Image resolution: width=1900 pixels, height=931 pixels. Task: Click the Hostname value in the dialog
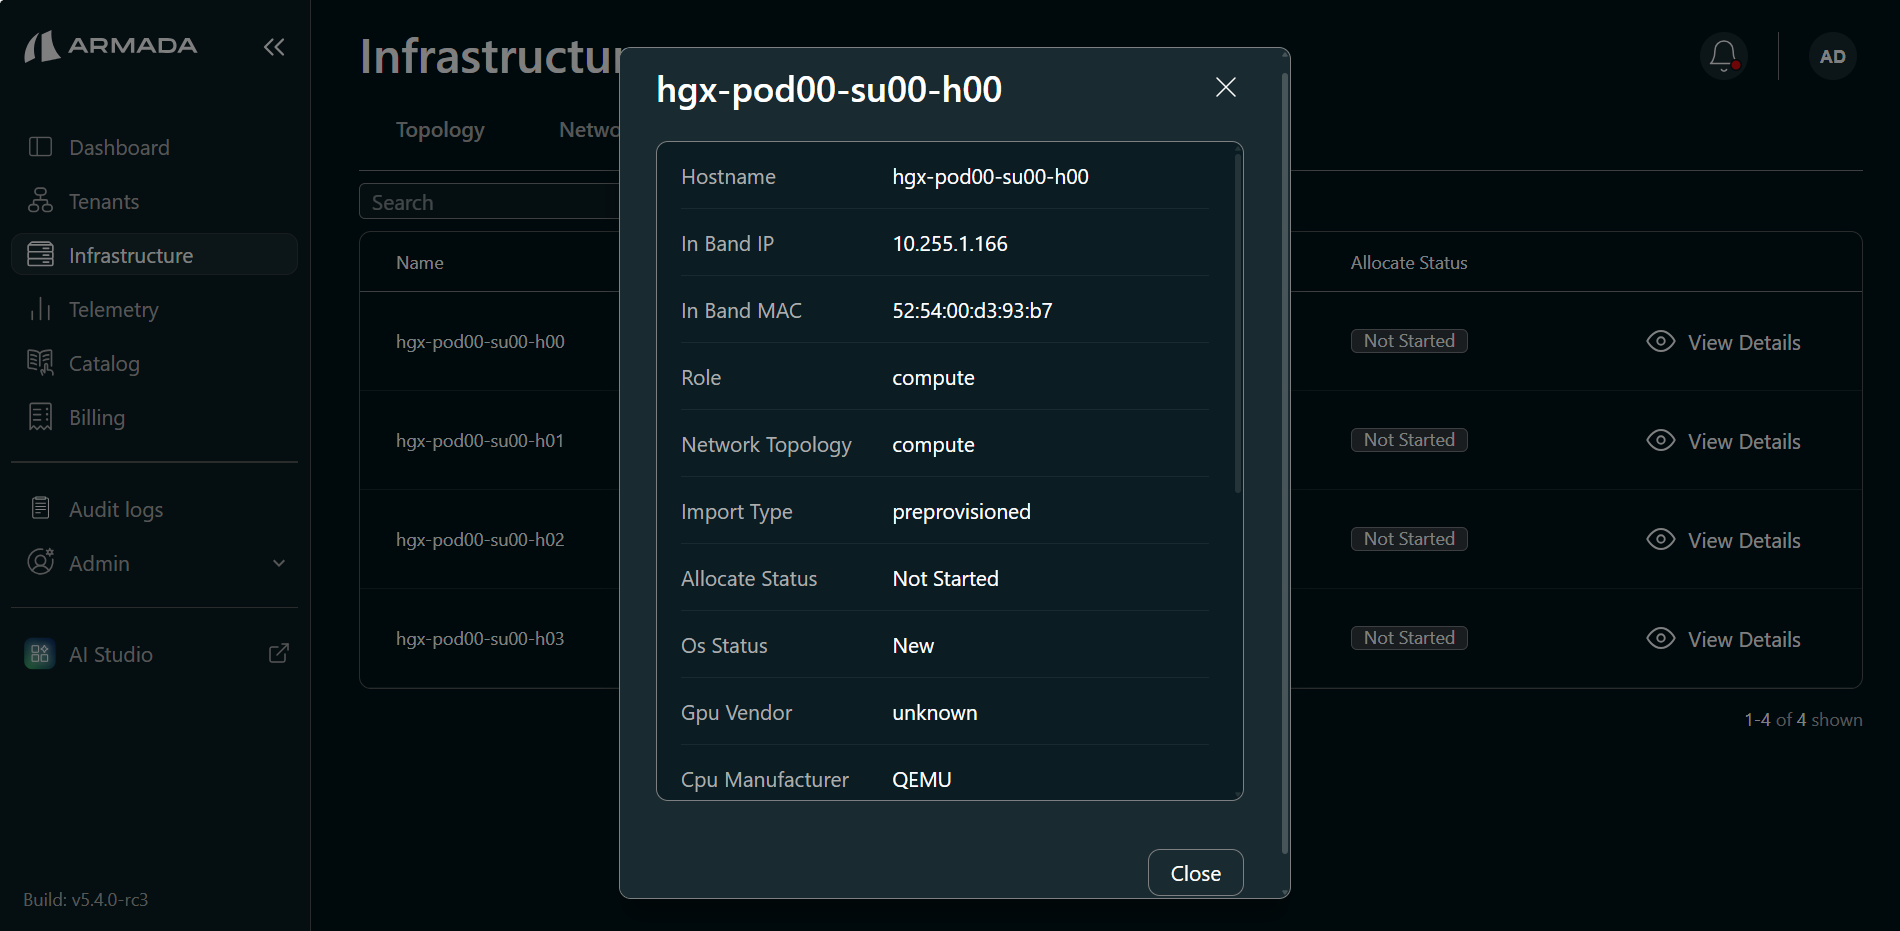[990, 176]
